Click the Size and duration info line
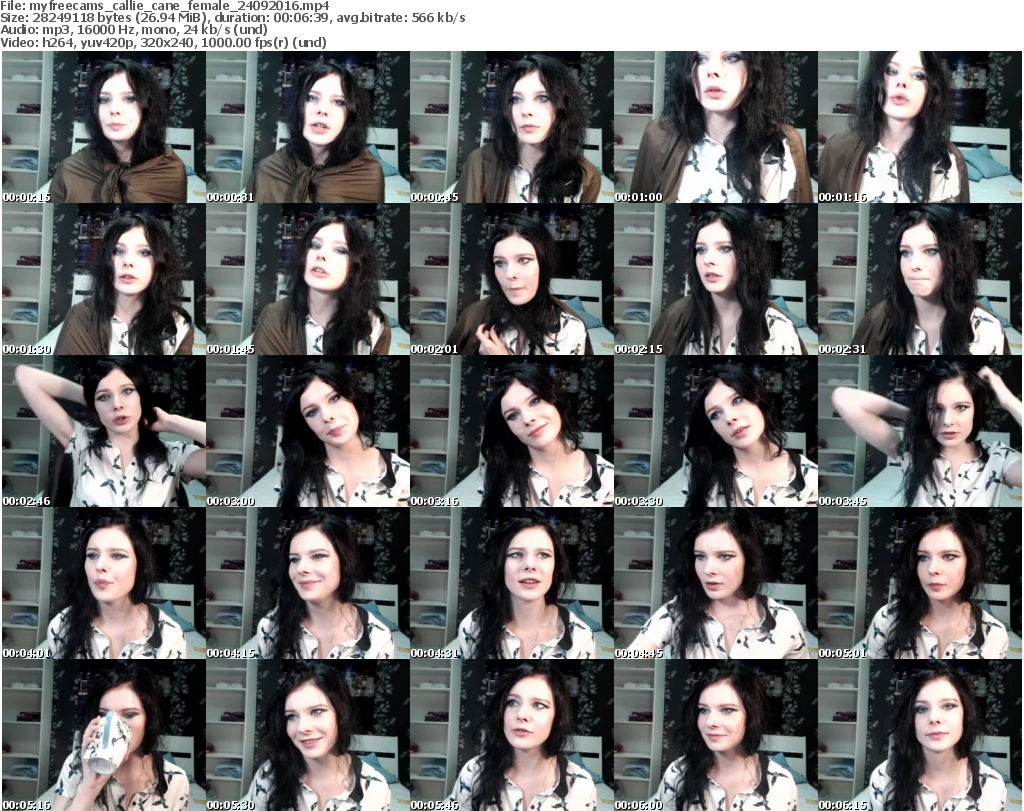 point(232,18)
